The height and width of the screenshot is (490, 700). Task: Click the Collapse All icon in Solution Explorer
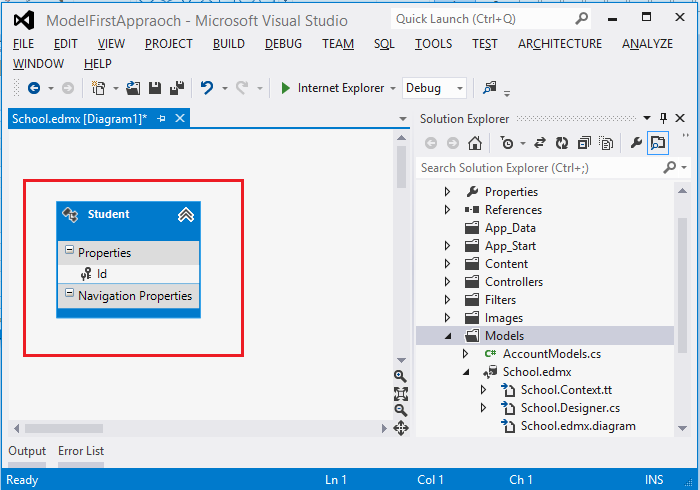[x=584, y=143]
